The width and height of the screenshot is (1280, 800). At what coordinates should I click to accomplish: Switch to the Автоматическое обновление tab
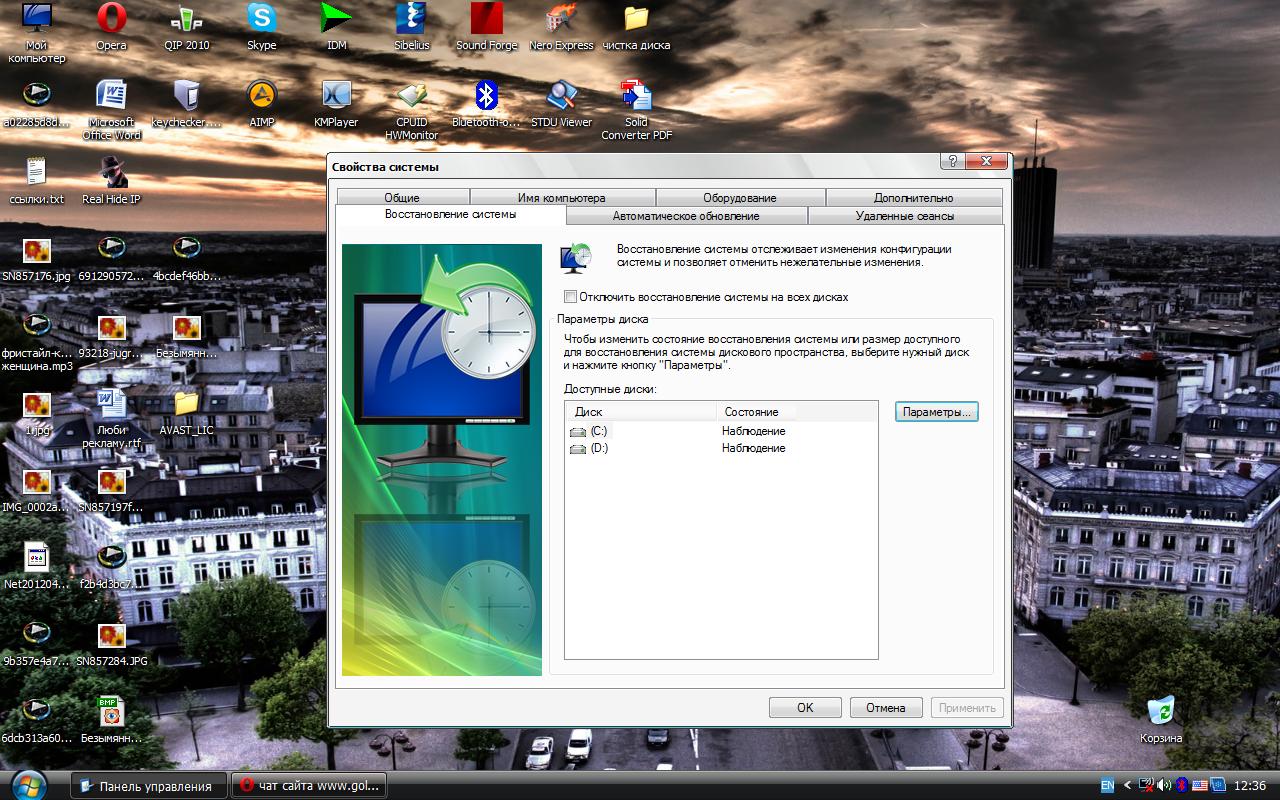(686, 216)
